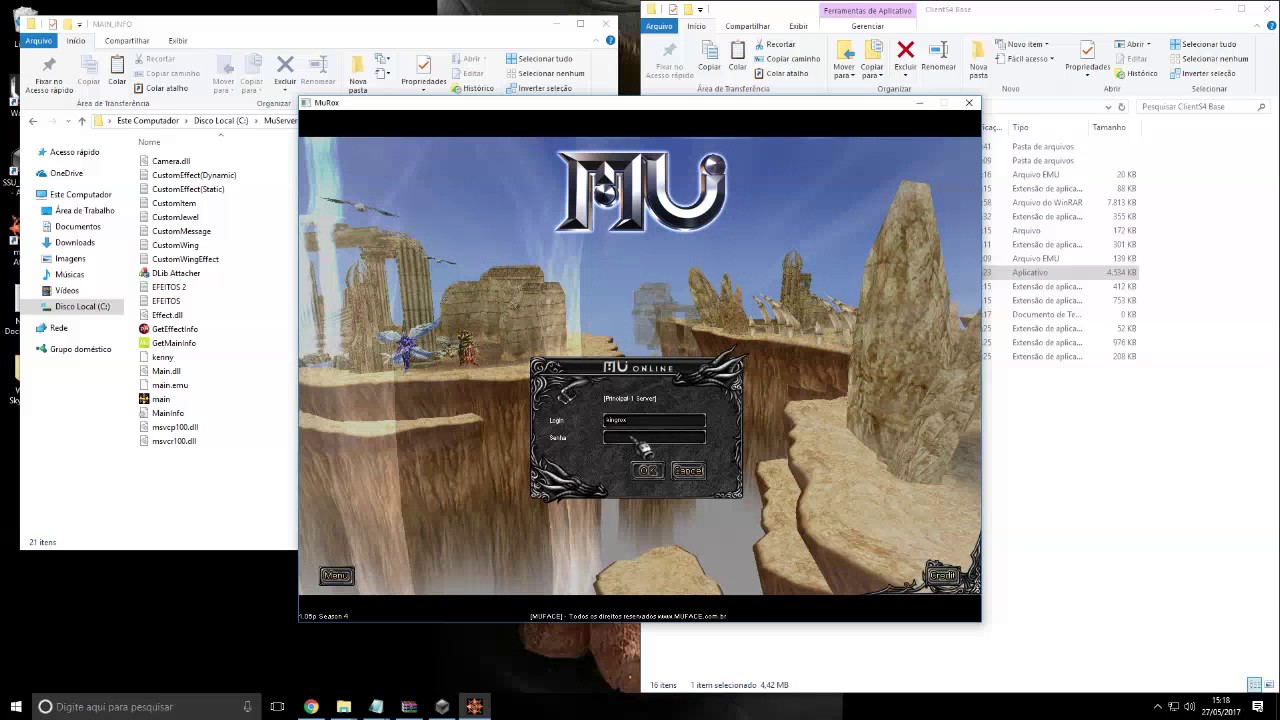Image resolution: width=1280 pixels, height=720 pixels.
Task: Switch to Gerenciar tab in ClientS4 Base window
Action: tap(868, 26)
